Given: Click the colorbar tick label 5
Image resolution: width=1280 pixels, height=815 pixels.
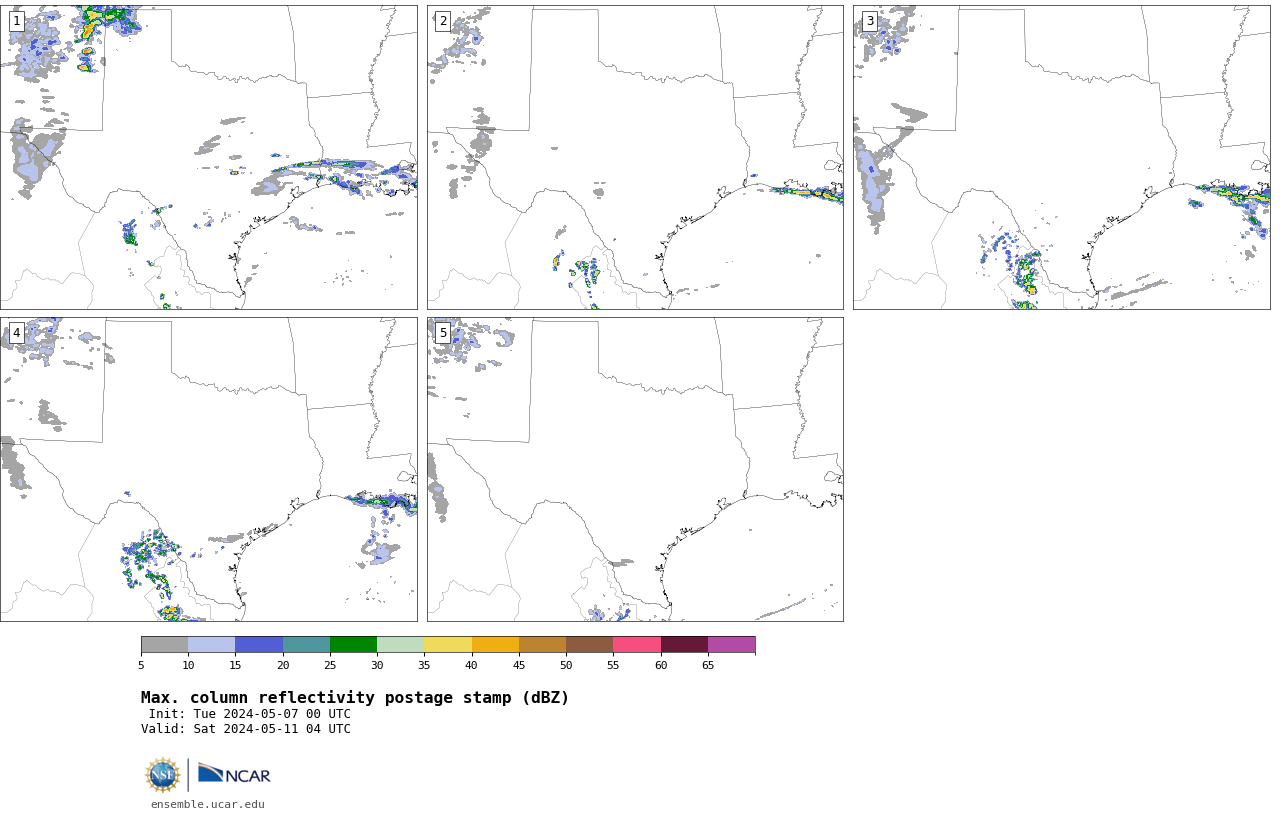Looking at the screenshot, I should point(141,665).
